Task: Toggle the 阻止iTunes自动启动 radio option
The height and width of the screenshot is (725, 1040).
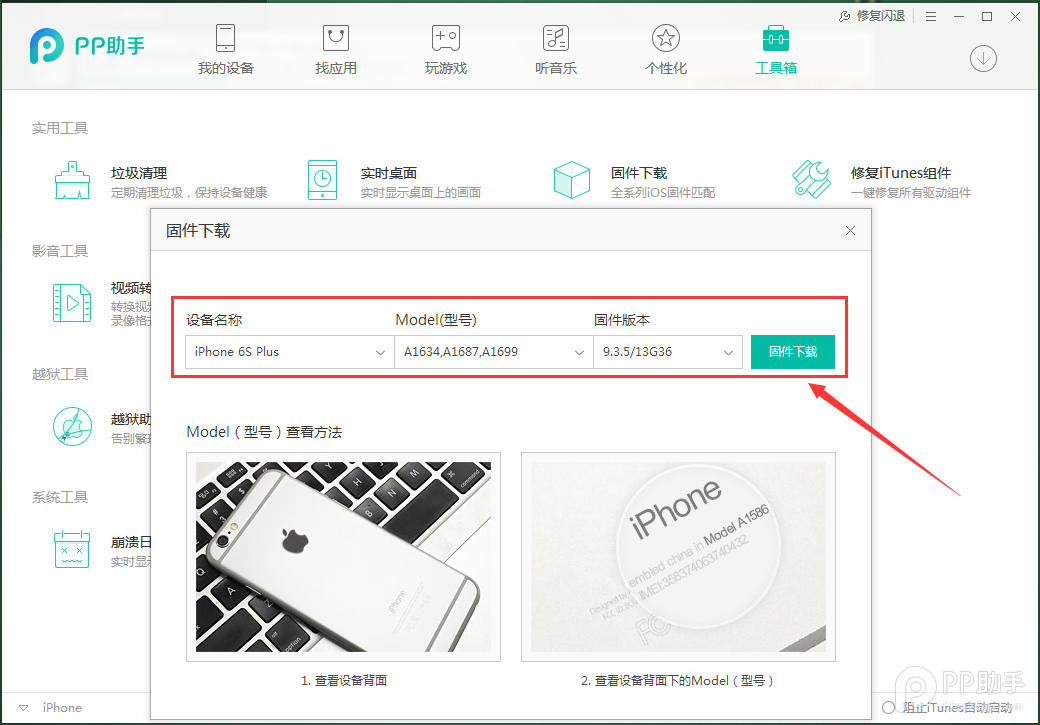Action: [x=888, y=708]
